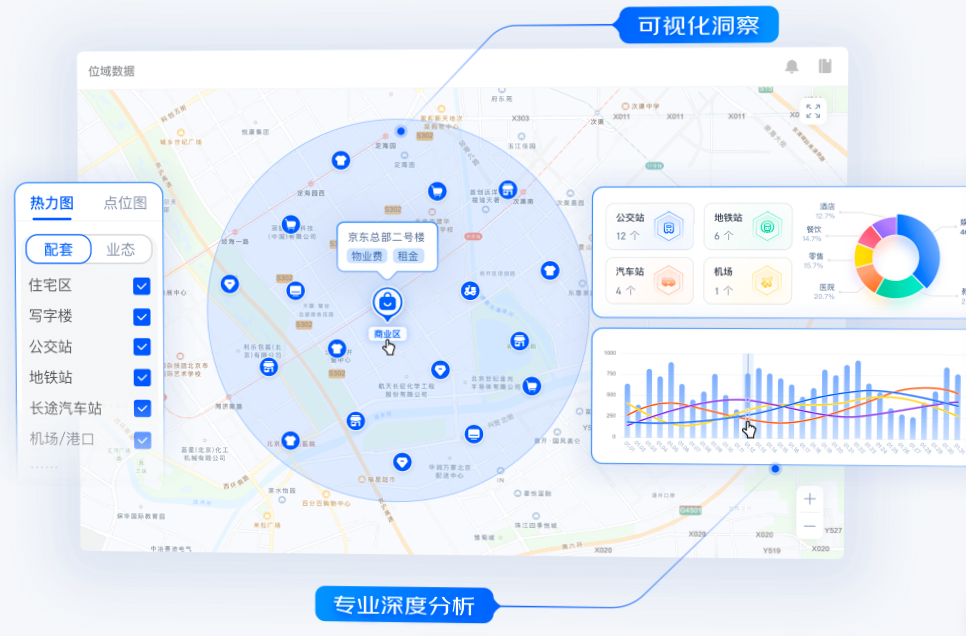Image resolution: width=966 pixels, height=636 pixels.
Task: Uncheck the 住宅区 checkbox
Action: click(x=141, y=287)
